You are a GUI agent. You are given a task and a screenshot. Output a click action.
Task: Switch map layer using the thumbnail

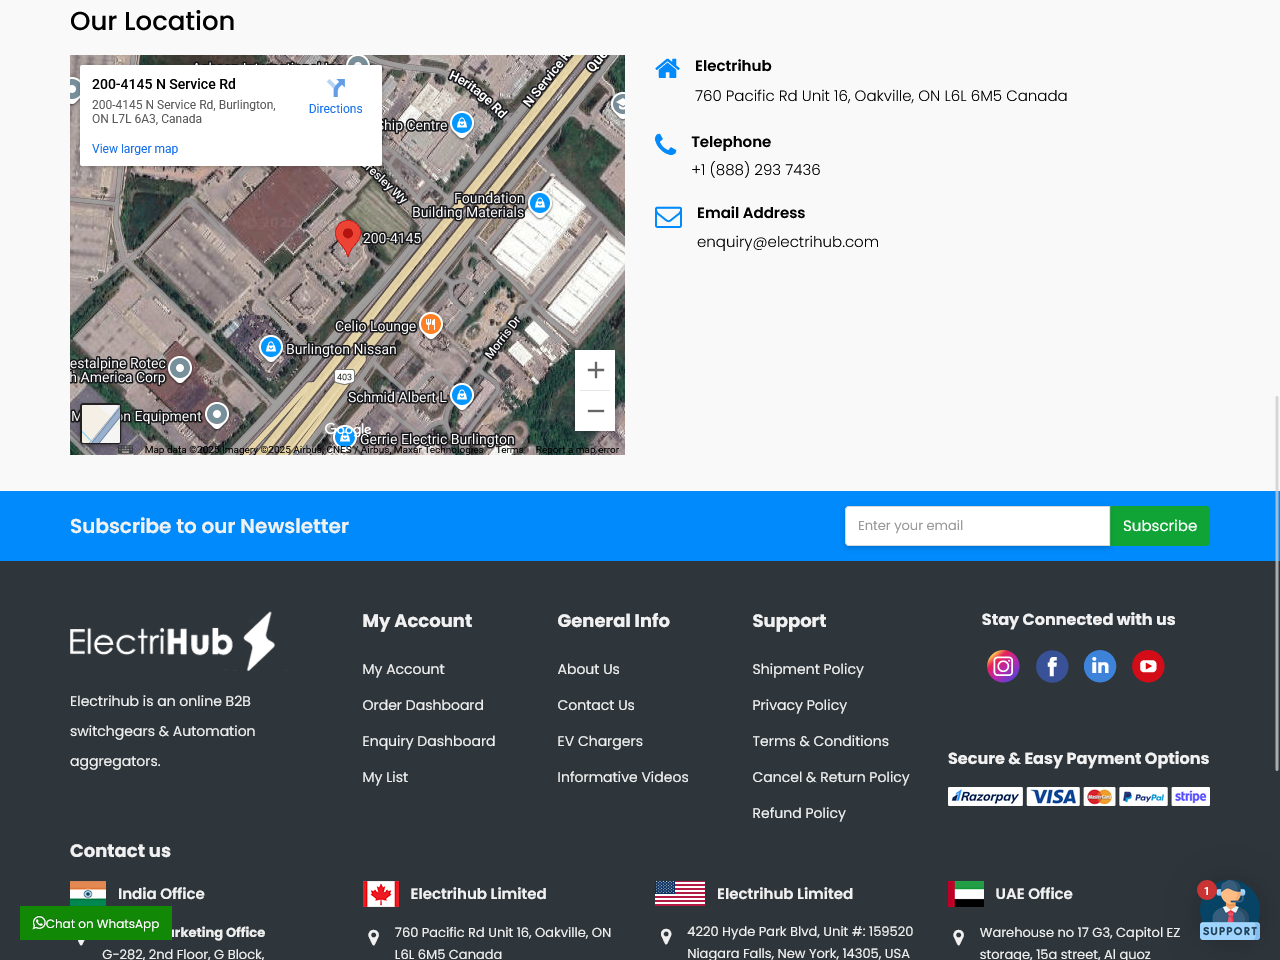point(101,424)
